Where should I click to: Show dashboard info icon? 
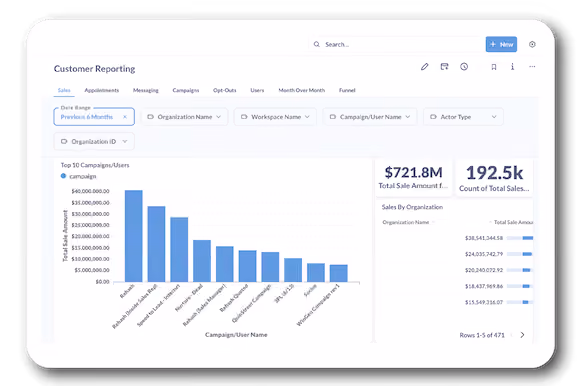point(513,66)
